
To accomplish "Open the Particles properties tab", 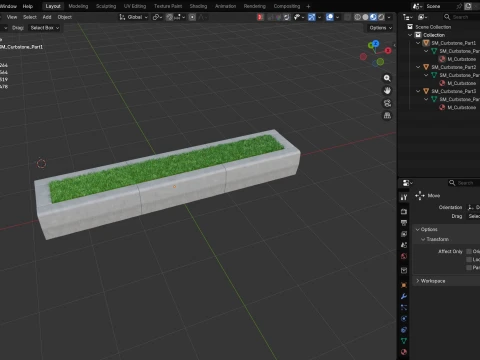I will pyautogui.click(x=404, y=307).
